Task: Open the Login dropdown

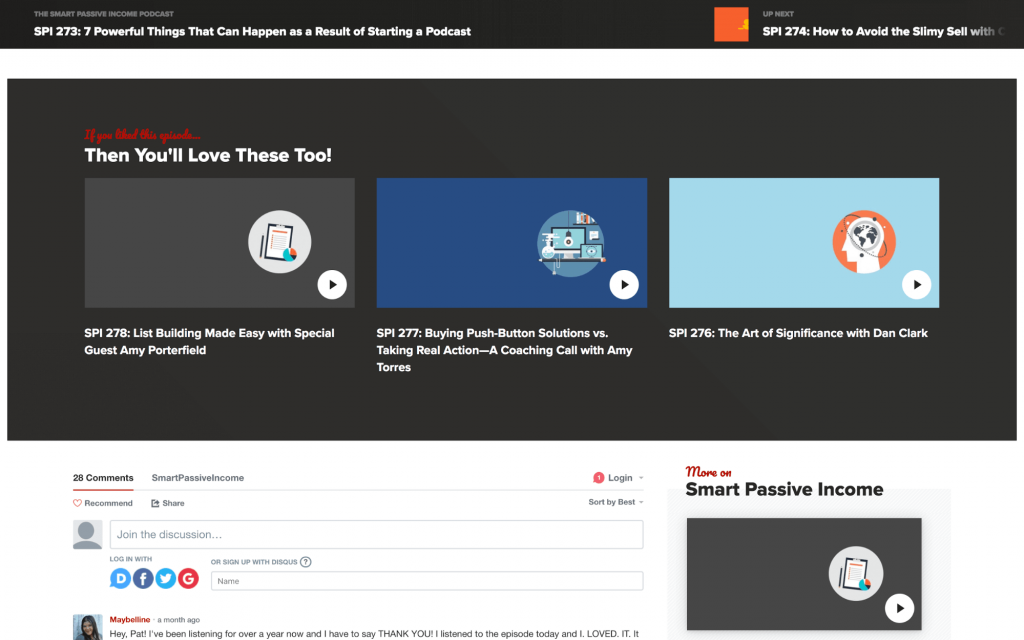Action: [x=619, y=478]
